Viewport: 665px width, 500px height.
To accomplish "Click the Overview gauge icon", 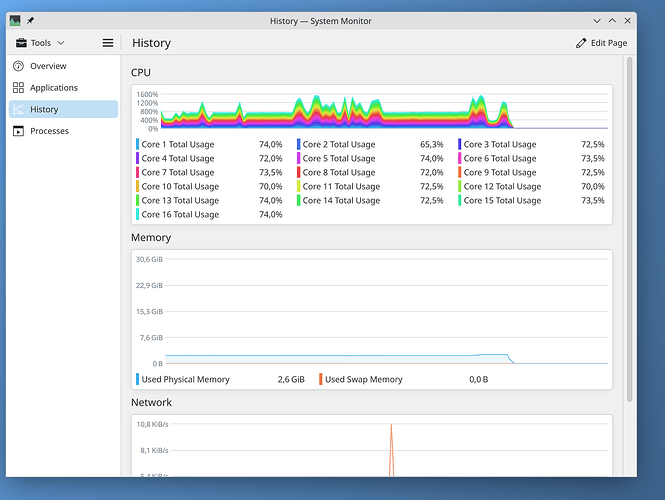I will (x=18, y=66).
